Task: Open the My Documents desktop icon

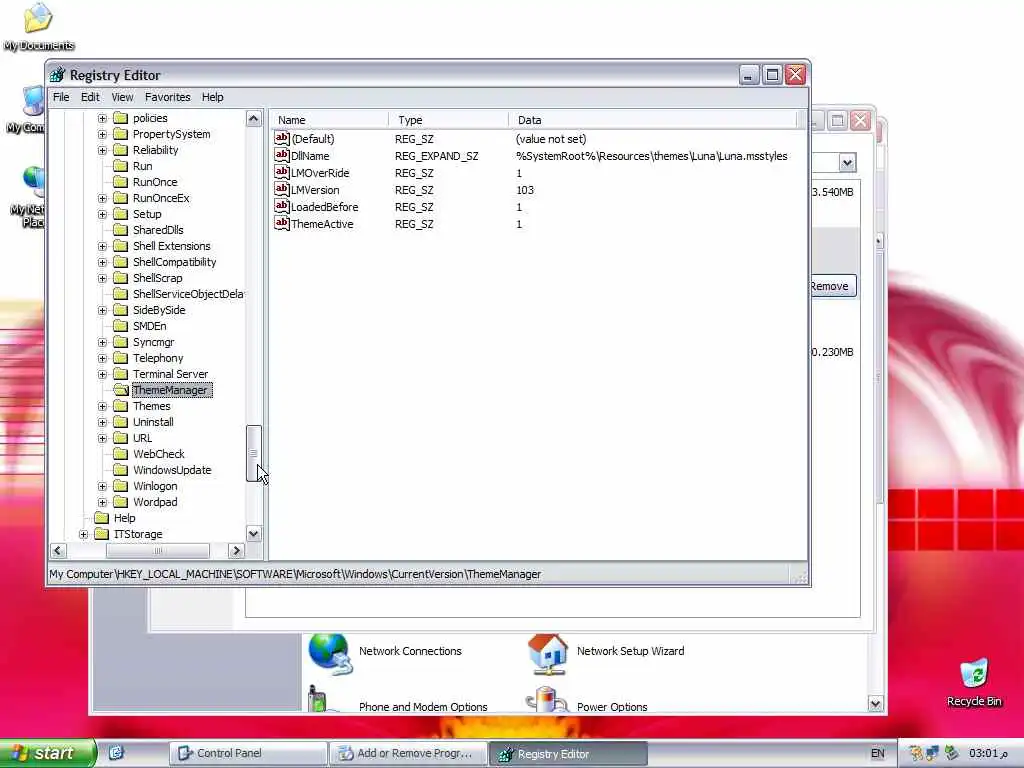Action: [38, 18]
